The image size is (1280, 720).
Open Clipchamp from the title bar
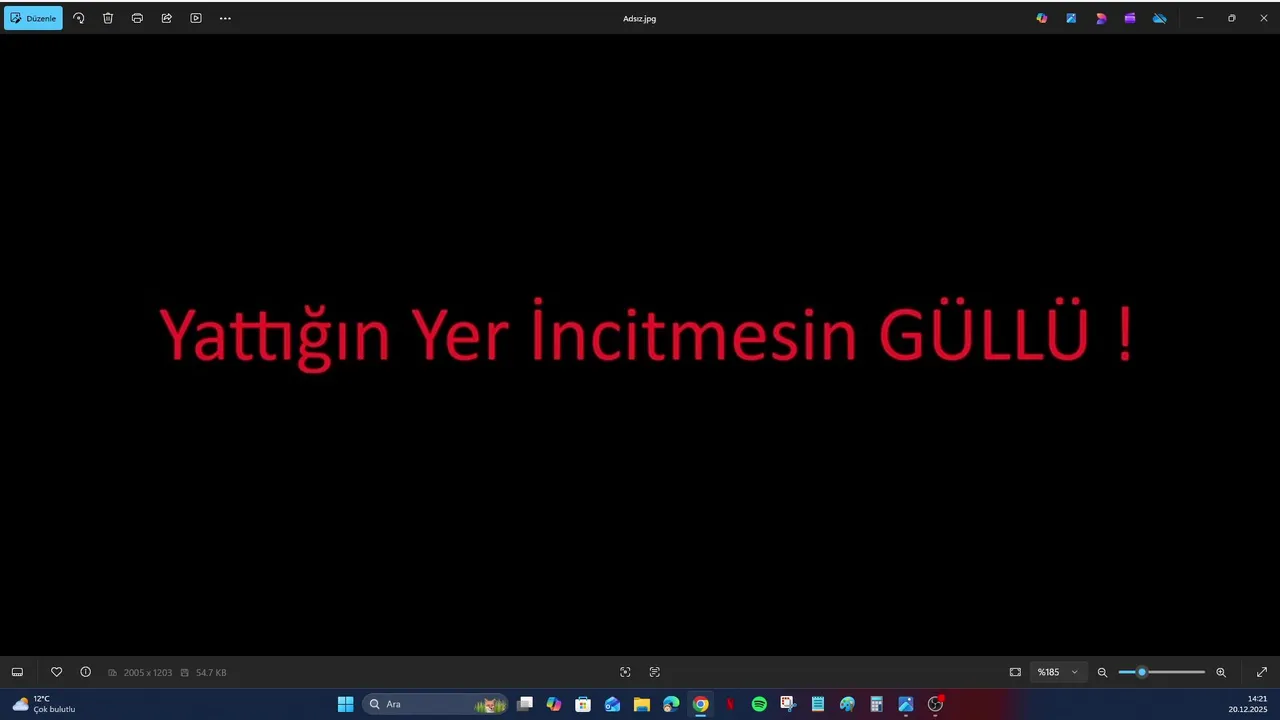click(x=1130, y=18)
